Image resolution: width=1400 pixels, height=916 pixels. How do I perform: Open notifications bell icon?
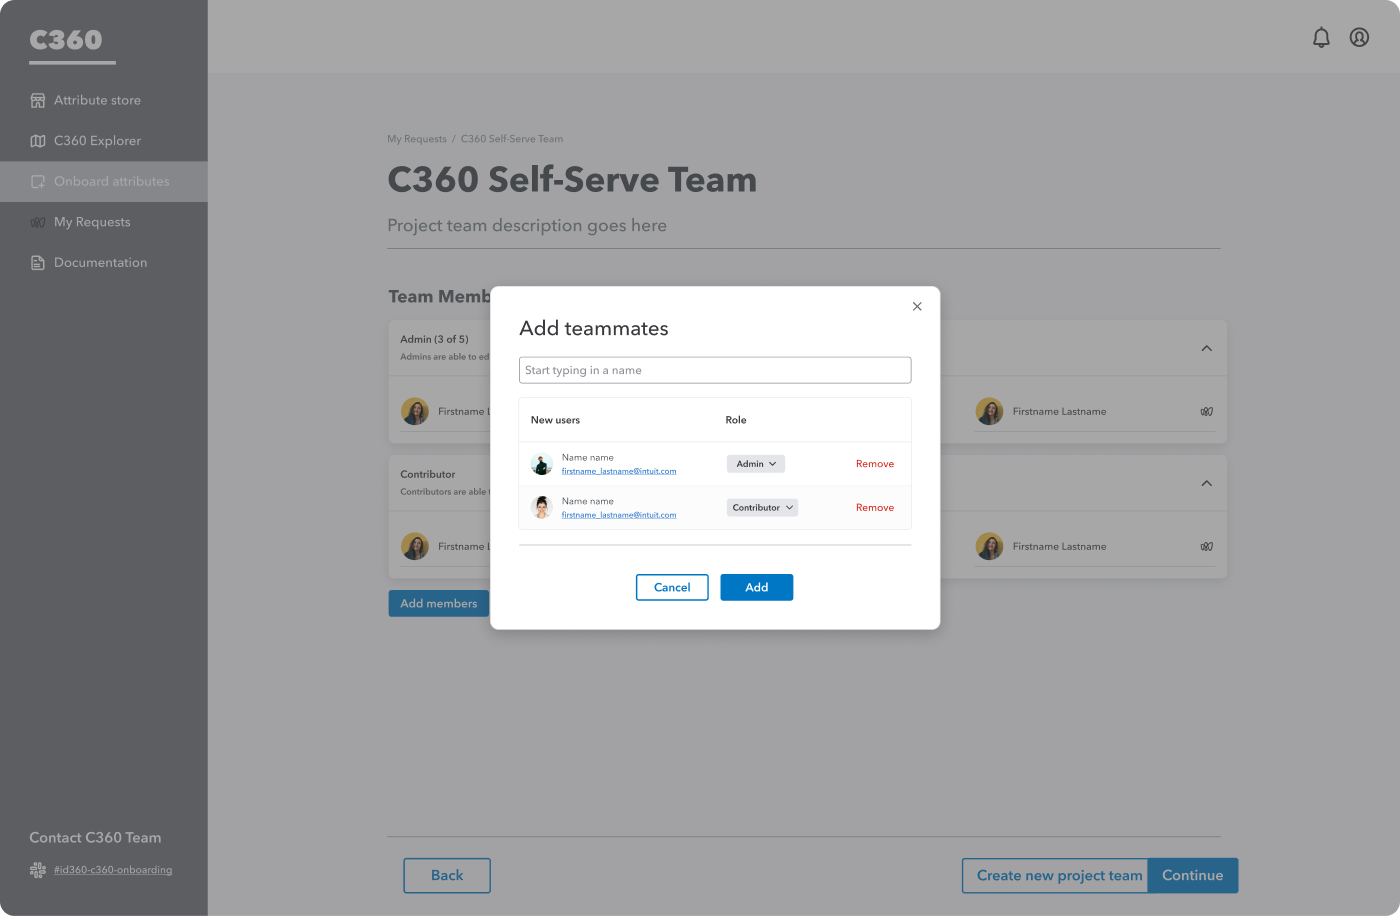(x=1321, y=37)
